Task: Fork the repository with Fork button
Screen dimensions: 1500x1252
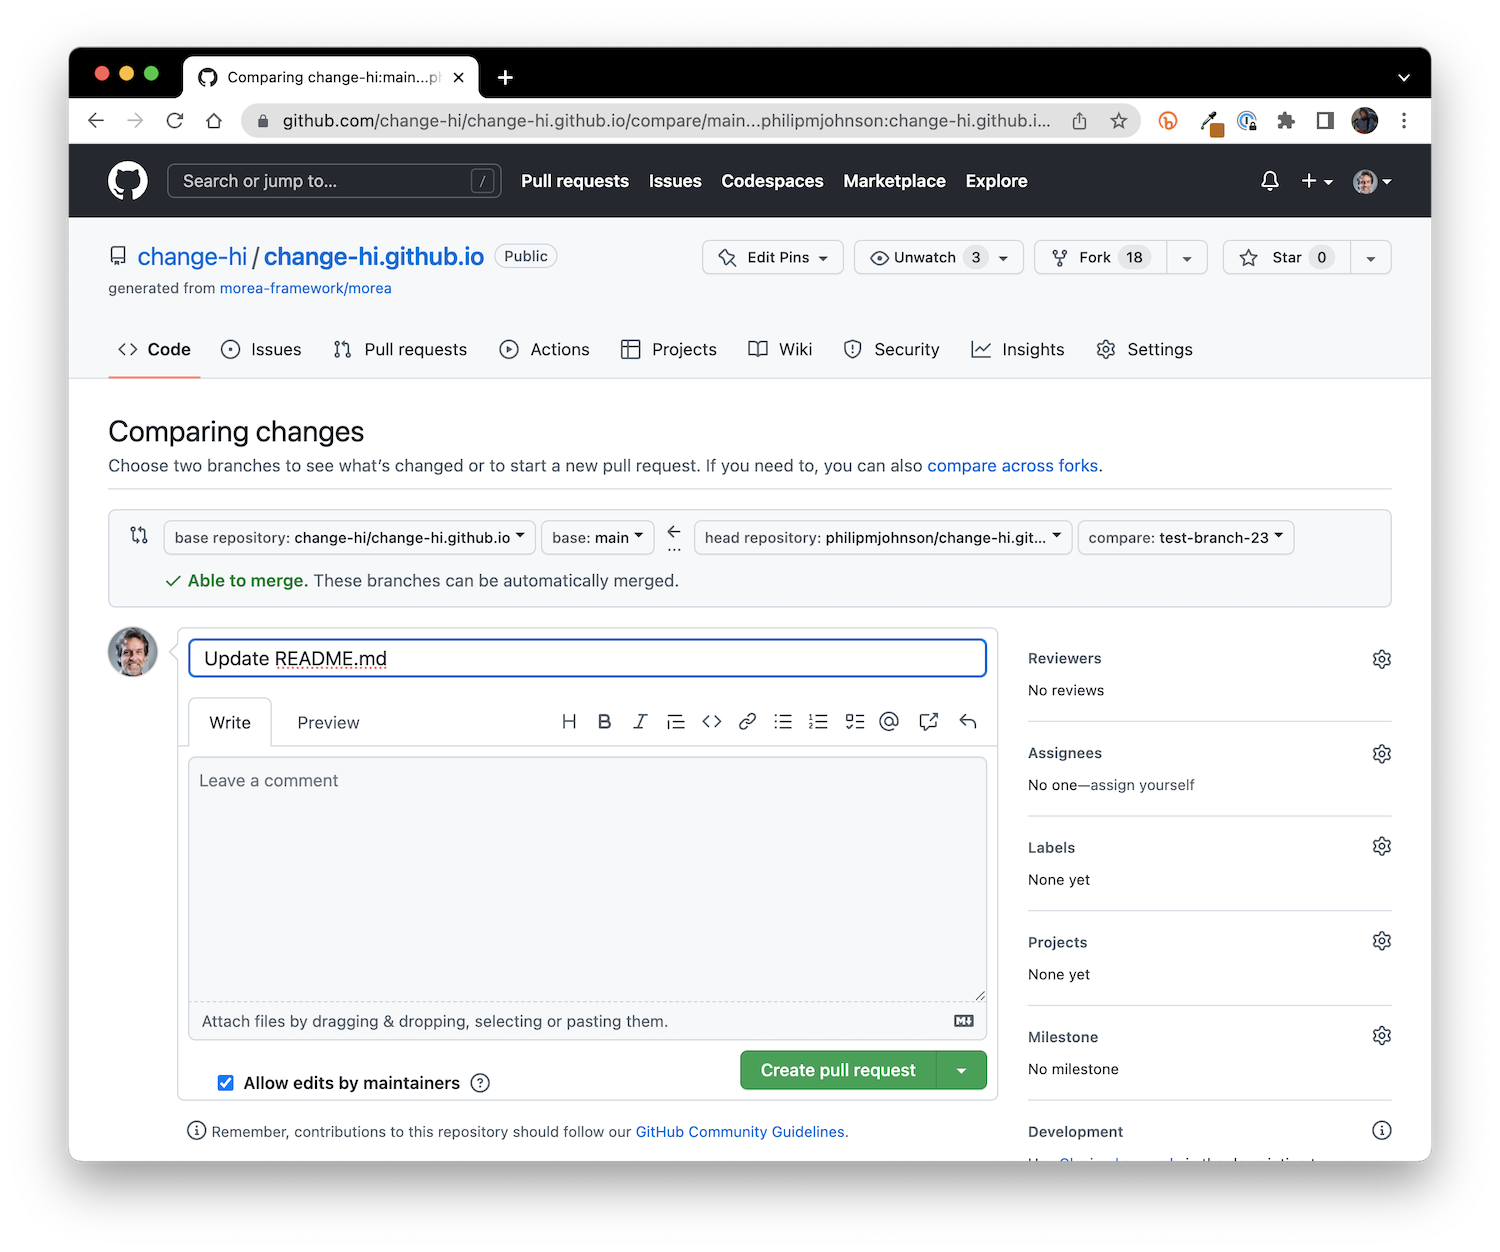Action: point(1100,258)
